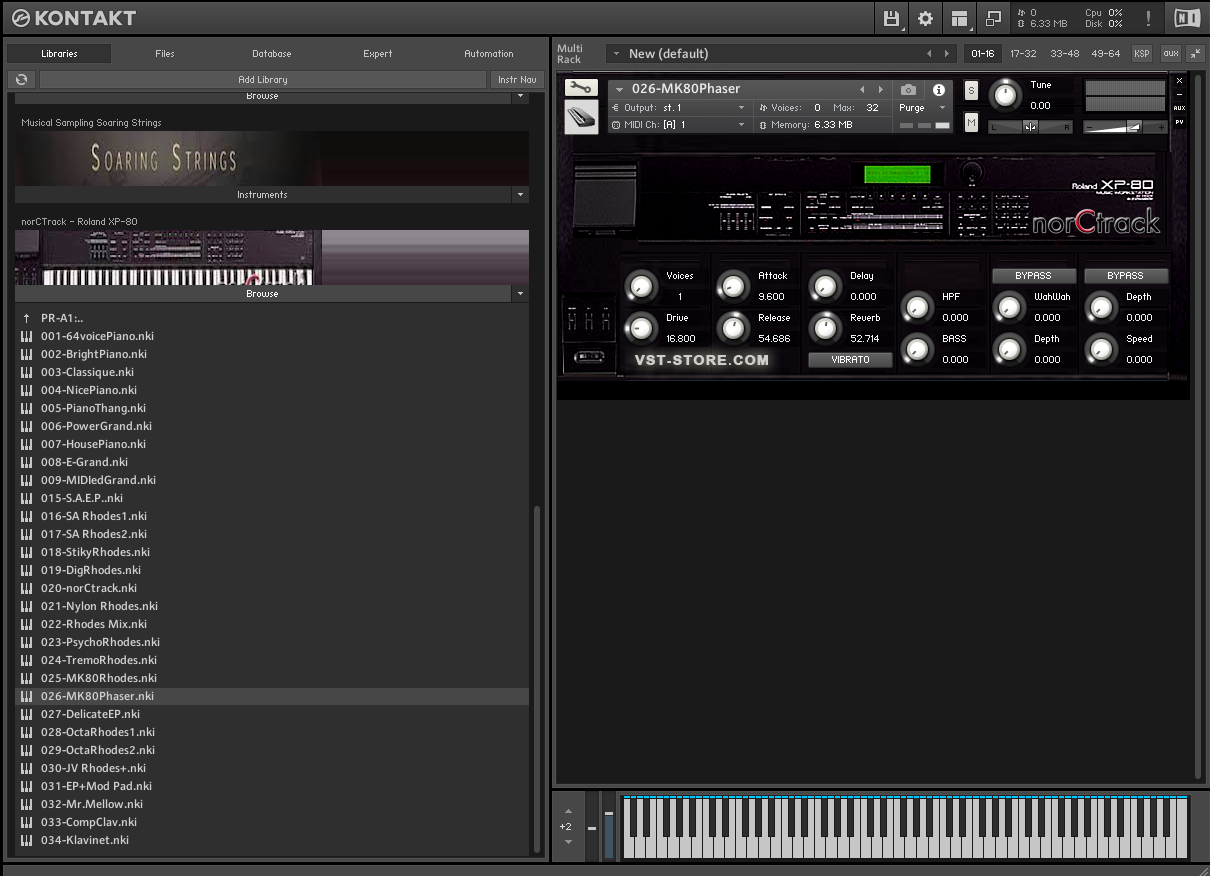
Task: Load the next multi with the right arrow
Action: (x=947, y=54)
